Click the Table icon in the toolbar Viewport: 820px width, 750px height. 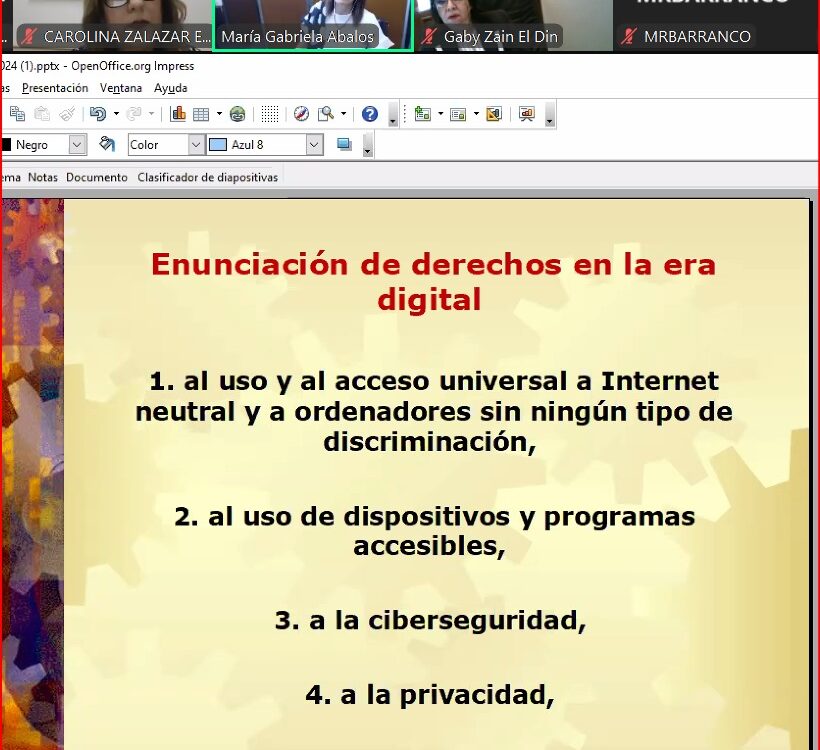200,114
